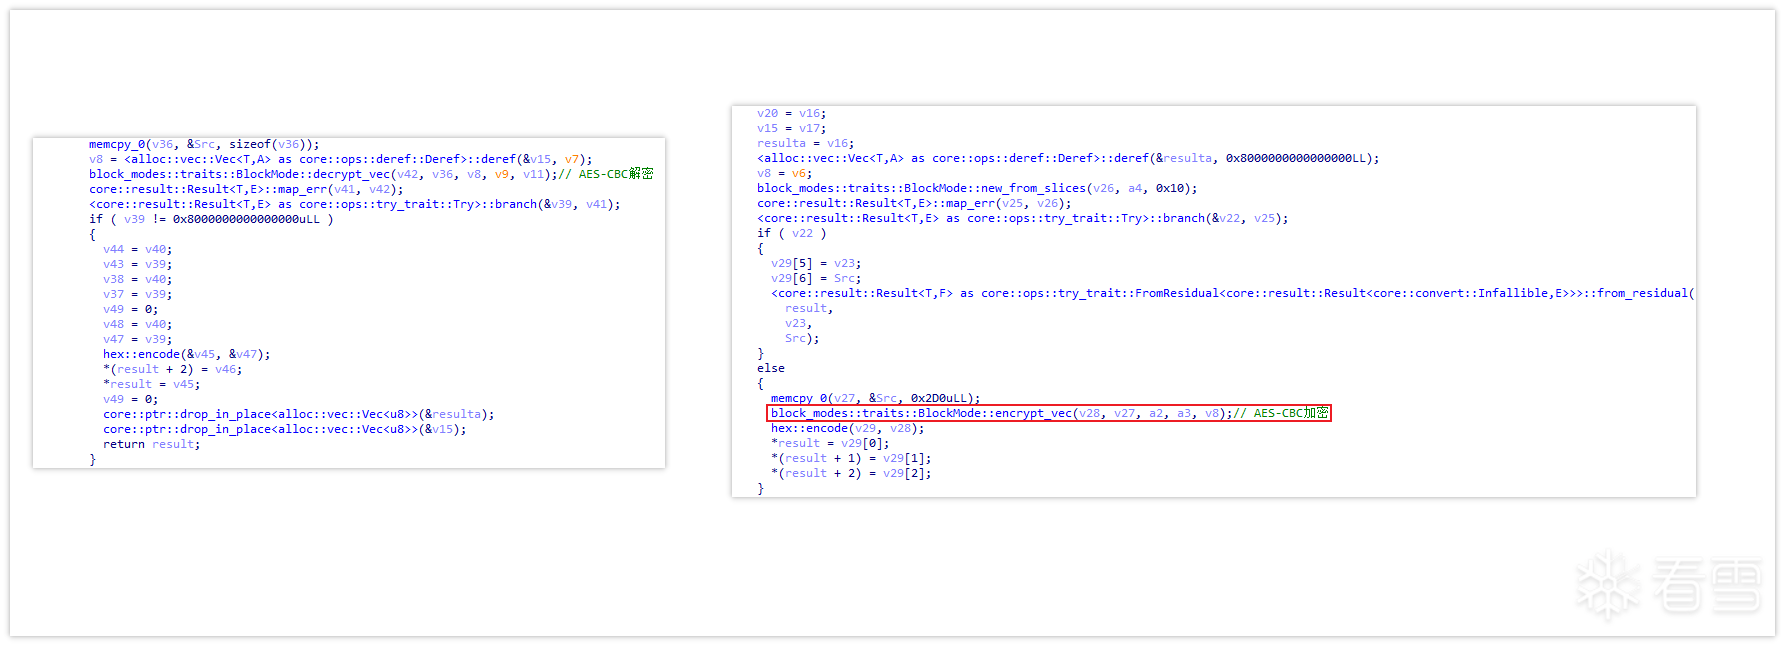Click the drop_in_place(&resulta) line
This screenshot has width=1785, height=646.
[298, 414]
